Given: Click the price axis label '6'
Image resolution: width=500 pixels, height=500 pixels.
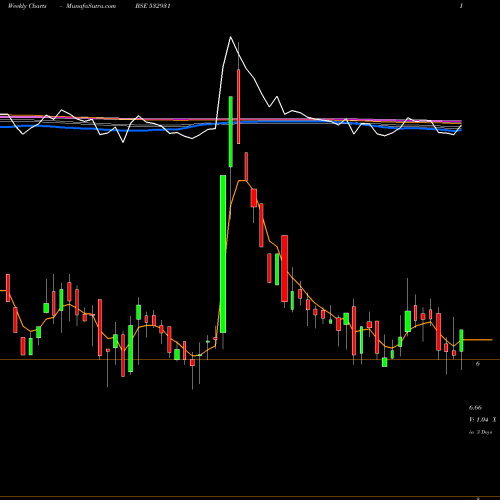Looking at the screenshot, I should click(x=477, y=364).
